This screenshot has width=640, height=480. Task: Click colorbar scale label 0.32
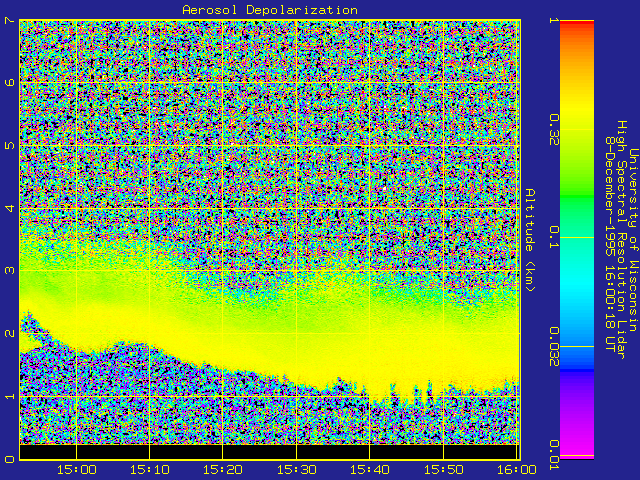554,130
